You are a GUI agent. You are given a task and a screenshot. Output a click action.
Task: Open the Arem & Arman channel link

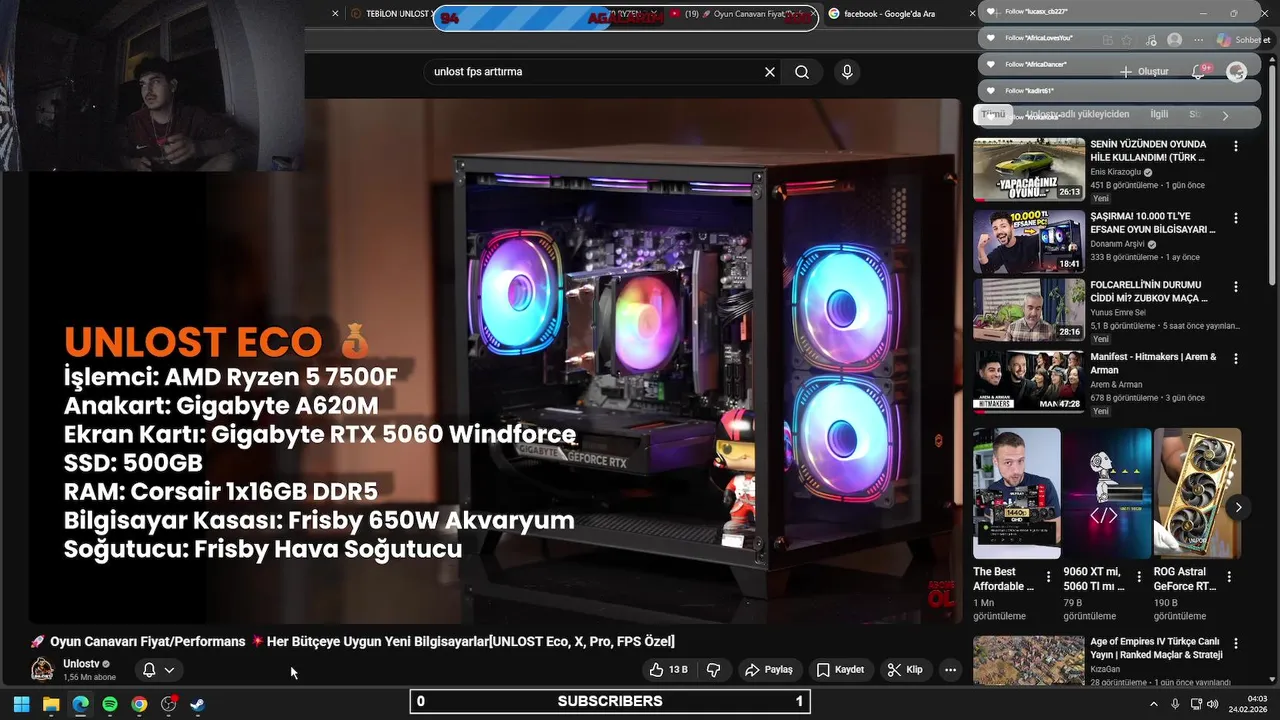coord(1116,384)
